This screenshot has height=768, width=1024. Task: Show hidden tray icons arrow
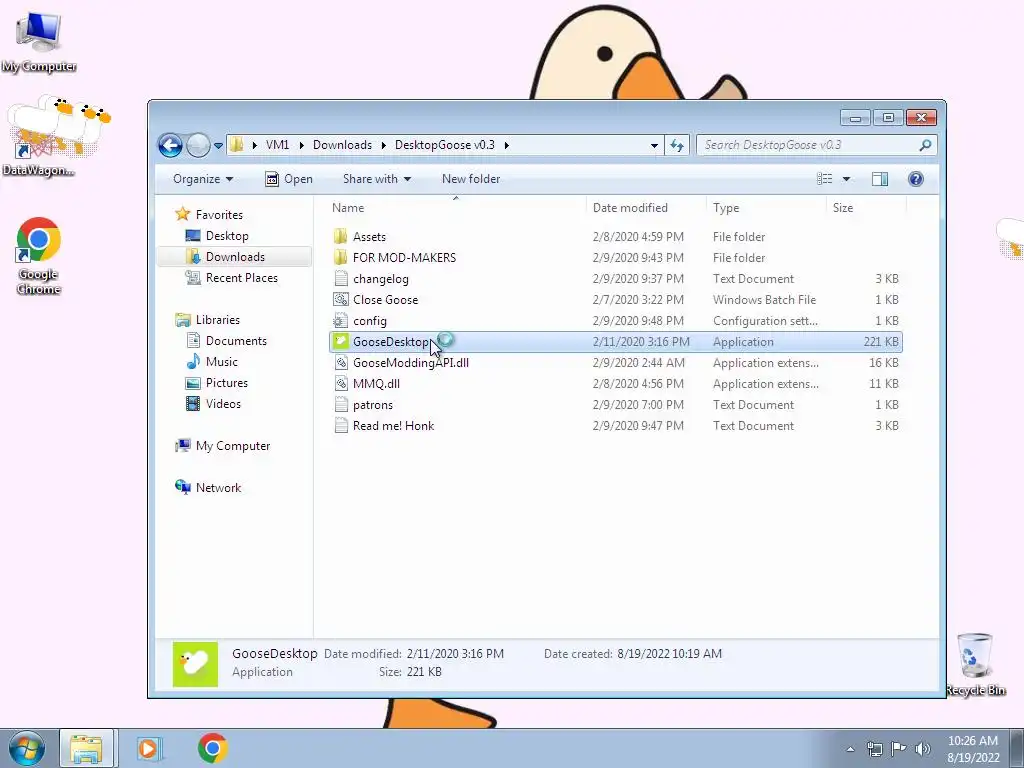(x=850, y=749)
